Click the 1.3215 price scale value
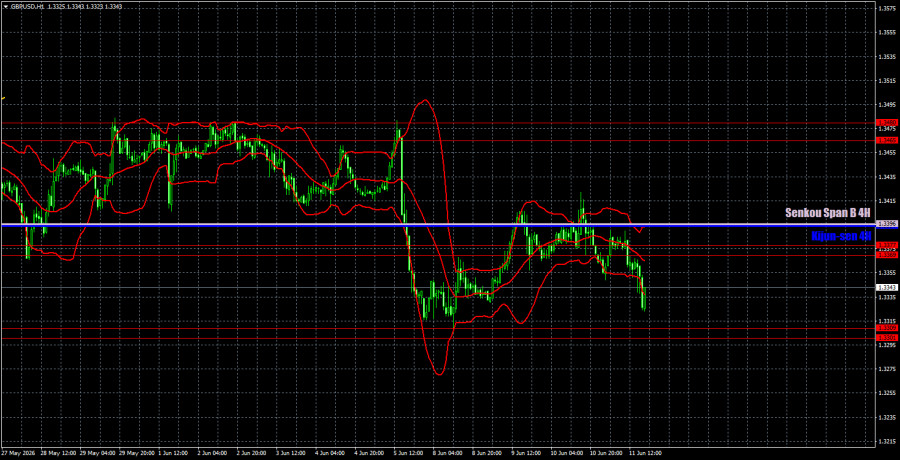Image resolution: width=900 pixels, height=460 pixels. pos(885,442)
